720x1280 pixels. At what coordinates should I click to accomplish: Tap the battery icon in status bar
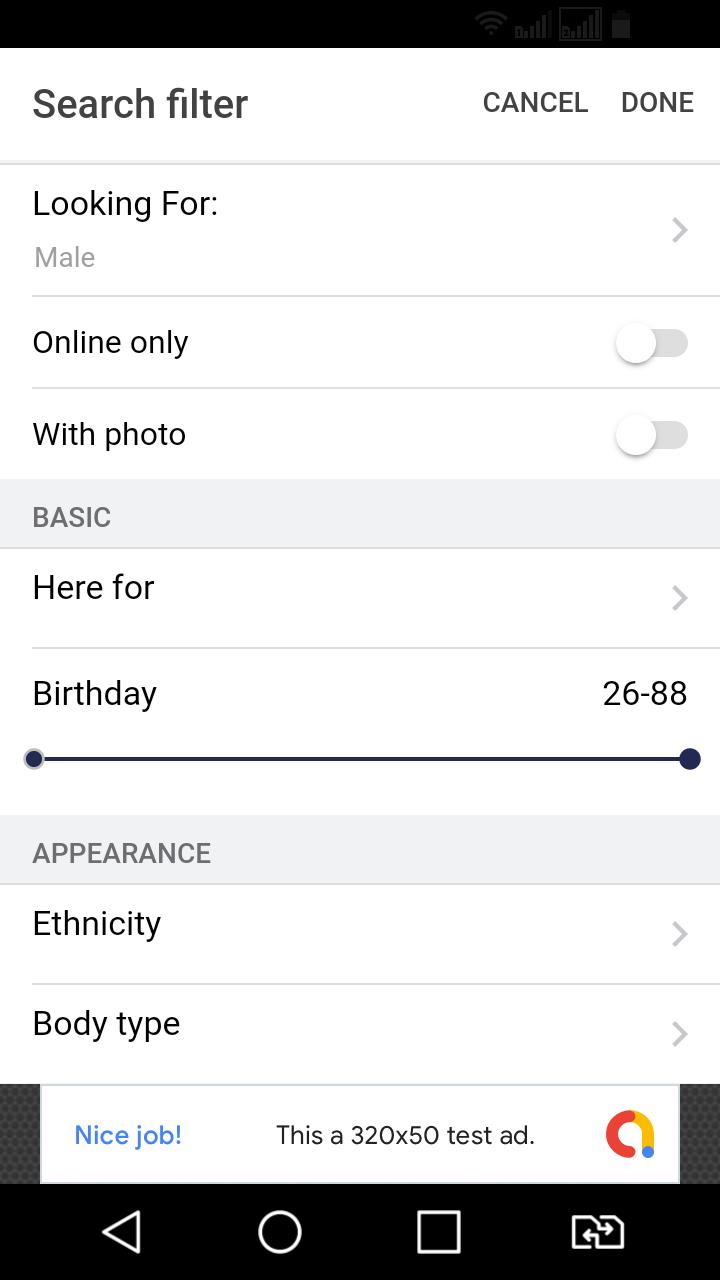tap(621, 24)
